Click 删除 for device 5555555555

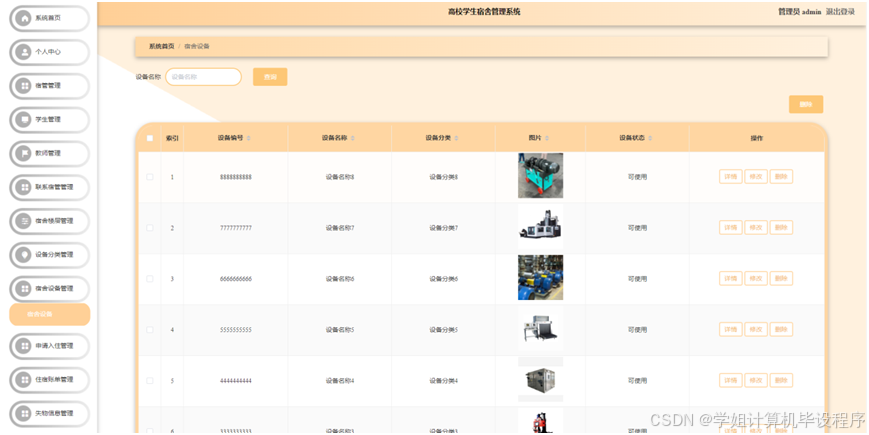point(781,330)
